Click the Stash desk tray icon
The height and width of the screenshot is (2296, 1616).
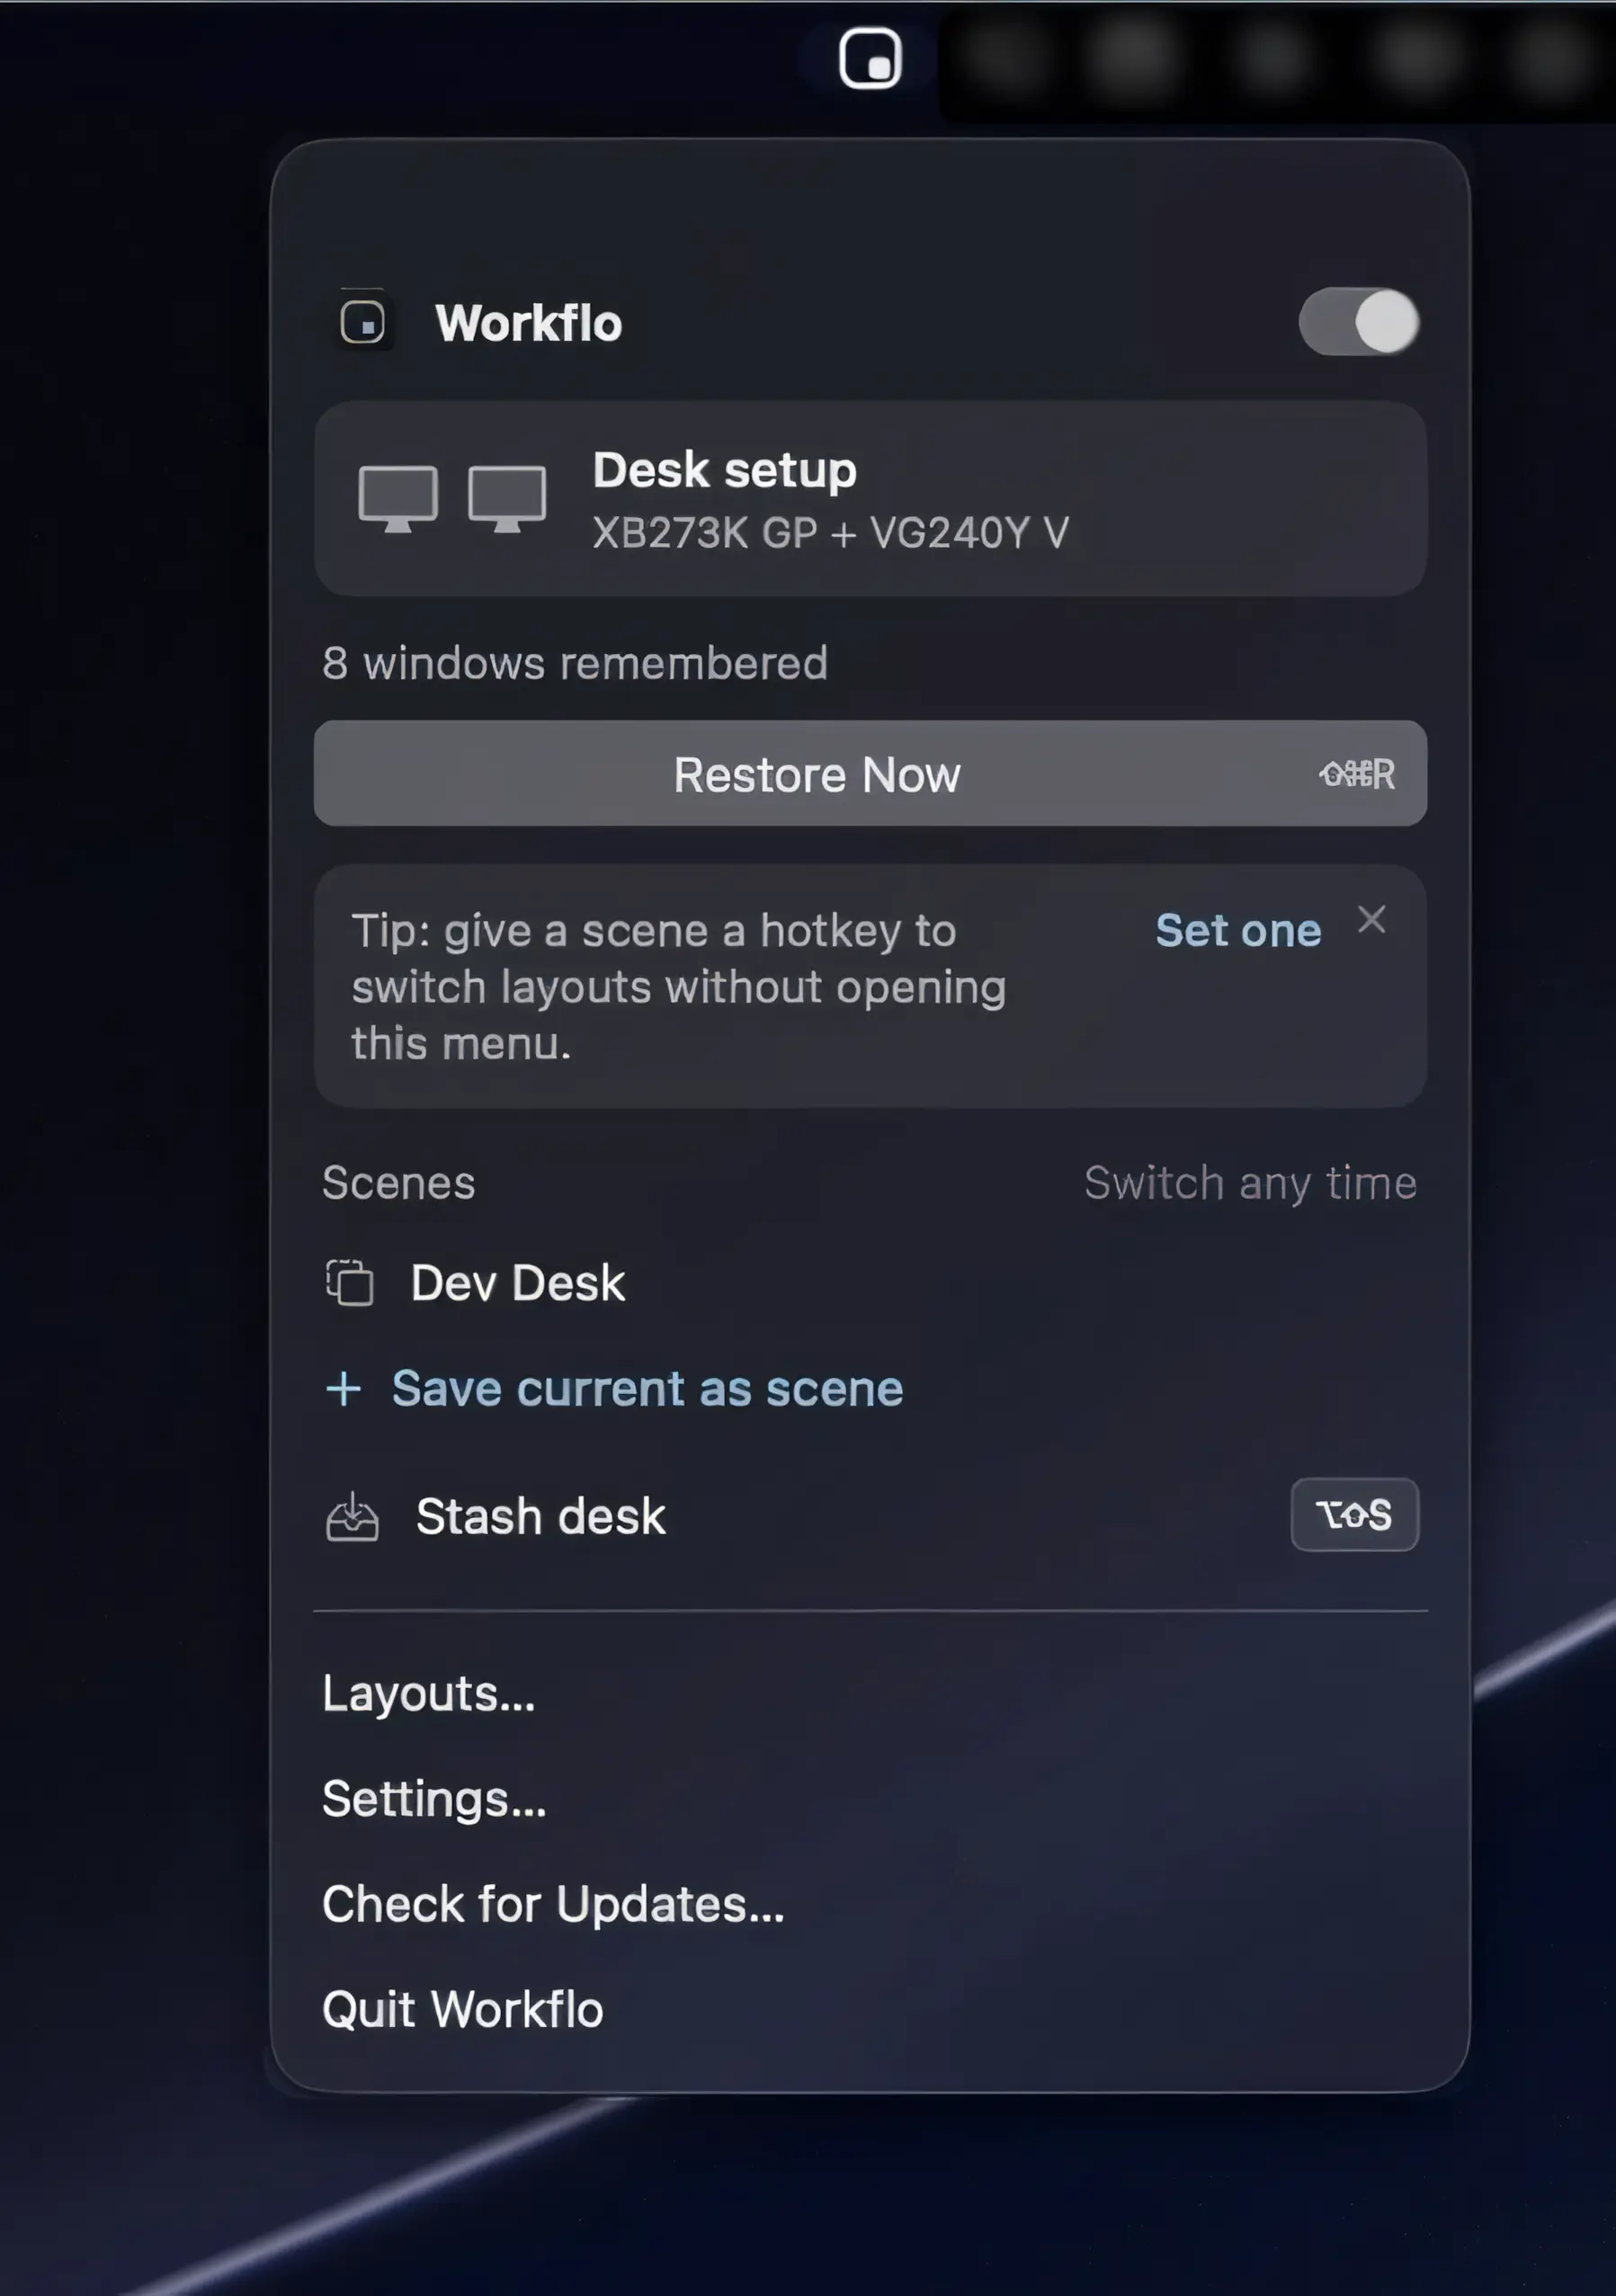[352, 1516]
